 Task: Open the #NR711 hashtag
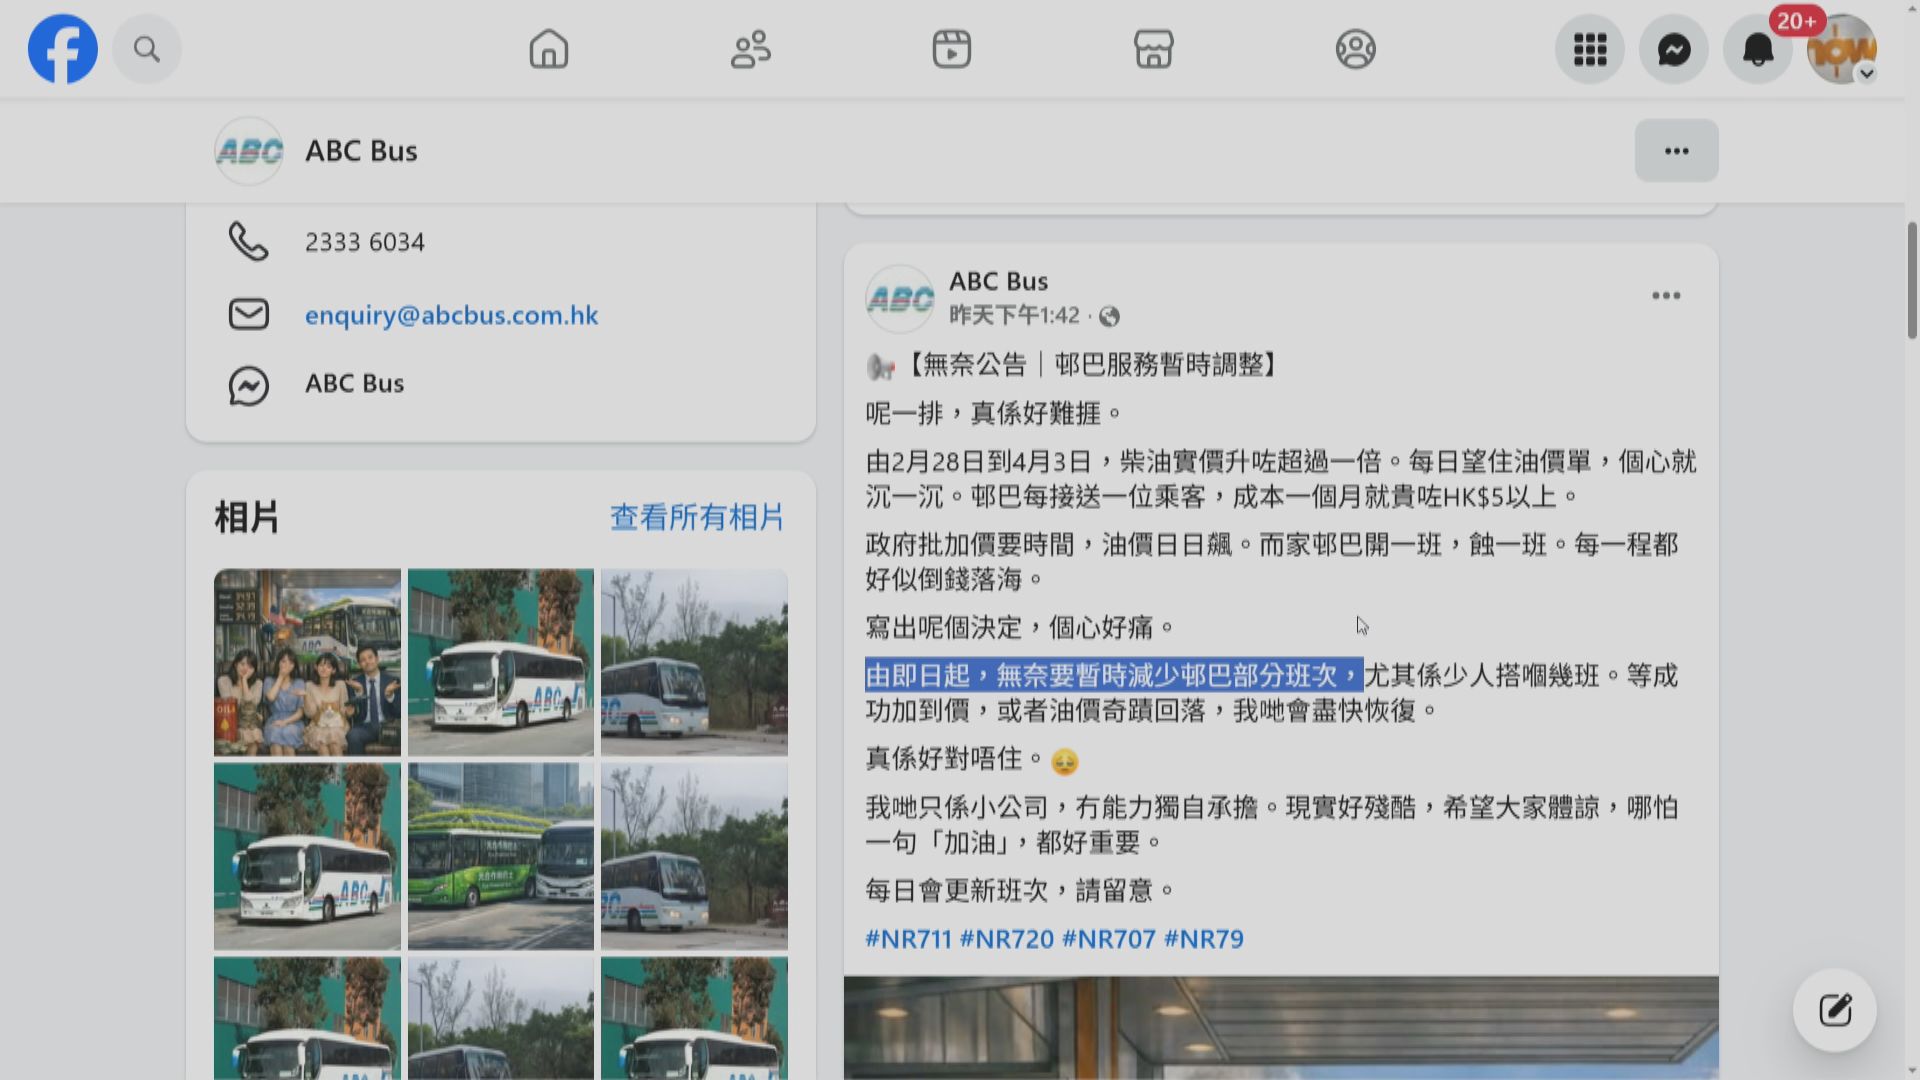pos(908,939)
